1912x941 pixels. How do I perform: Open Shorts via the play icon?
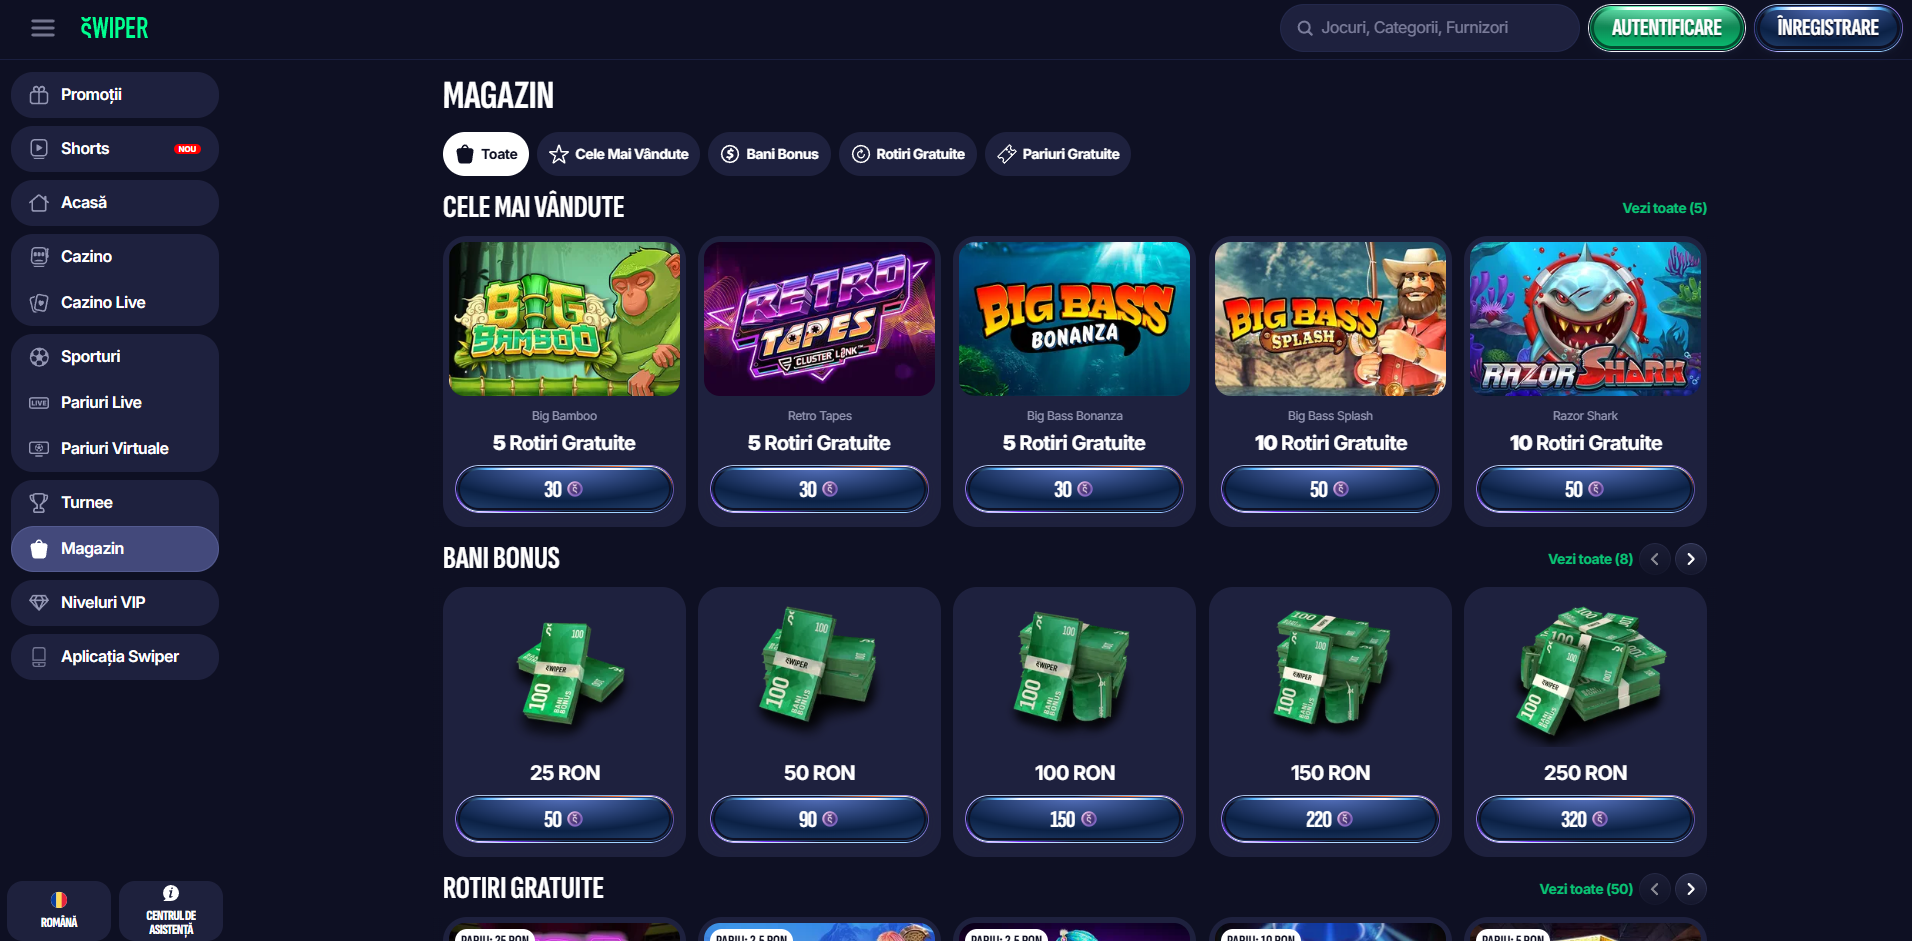coord(39,149)
